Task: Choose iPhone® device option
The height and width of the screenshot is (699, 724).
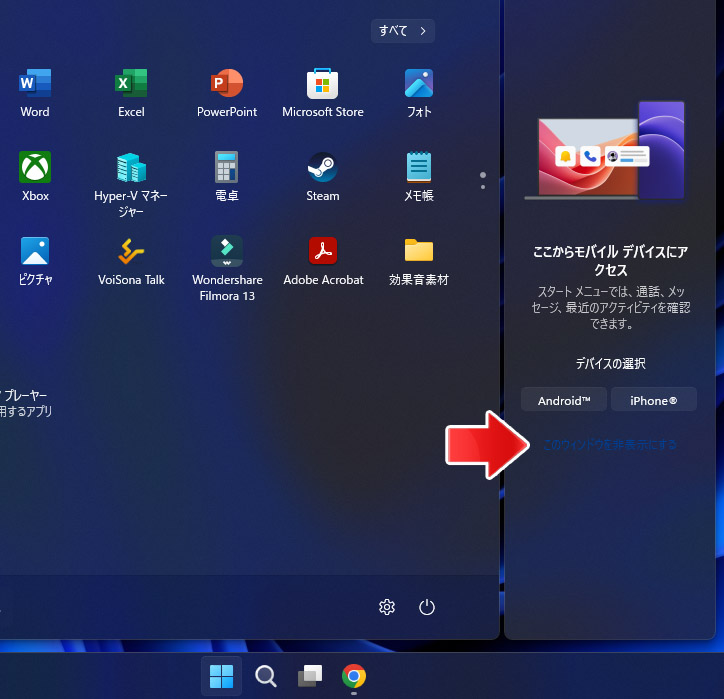Action: point(654,400)
